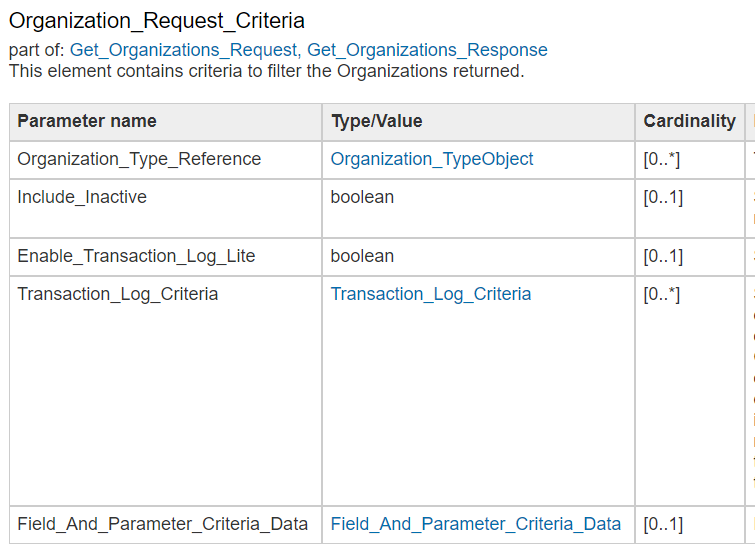Open the Get_Organizations_Response link
This screenshot has height=553, width=755.
(x=427, y=50)
